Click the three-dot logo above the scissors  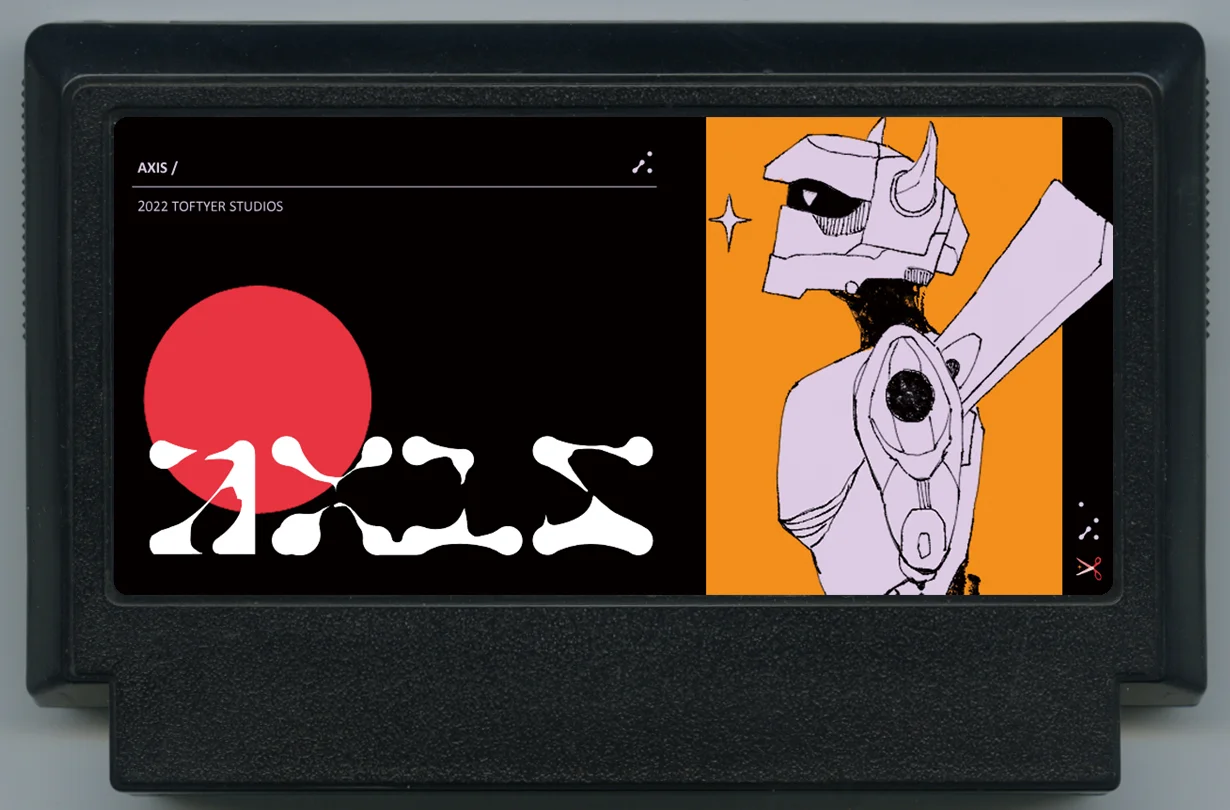(x=1089, y=521)
